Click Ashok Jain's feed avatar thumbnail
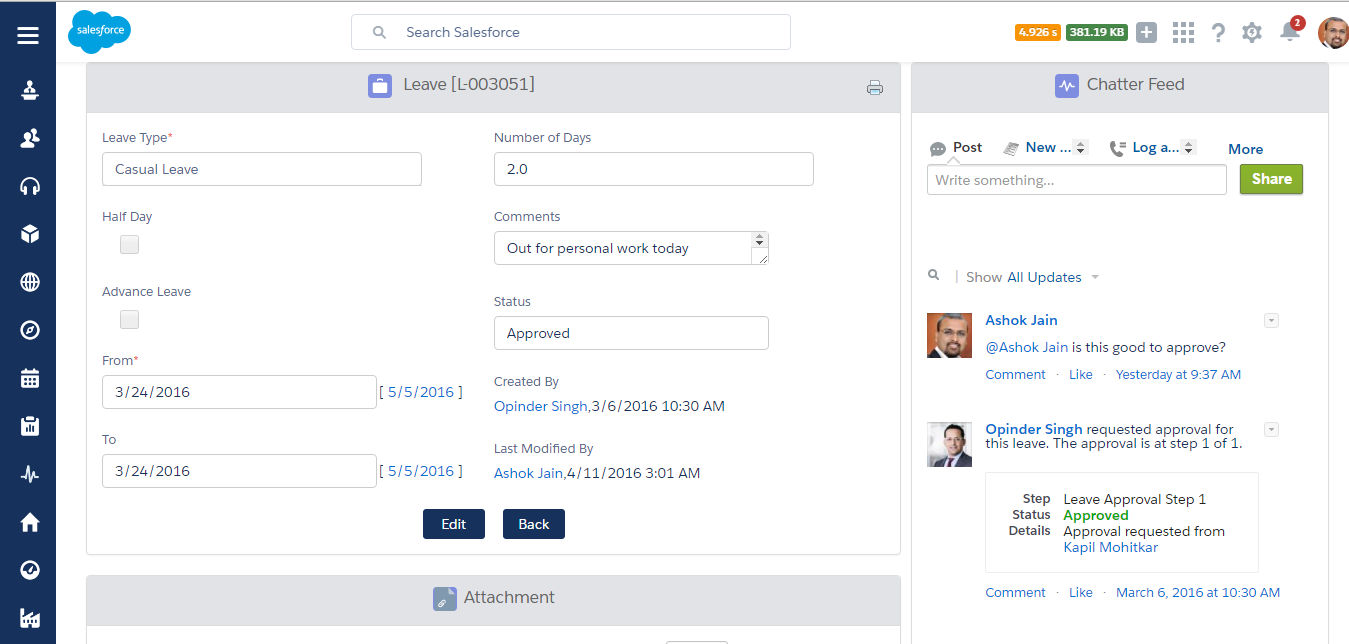This screenshot has width=1349, height=644. pyautogui.click(x=949, y=335)
